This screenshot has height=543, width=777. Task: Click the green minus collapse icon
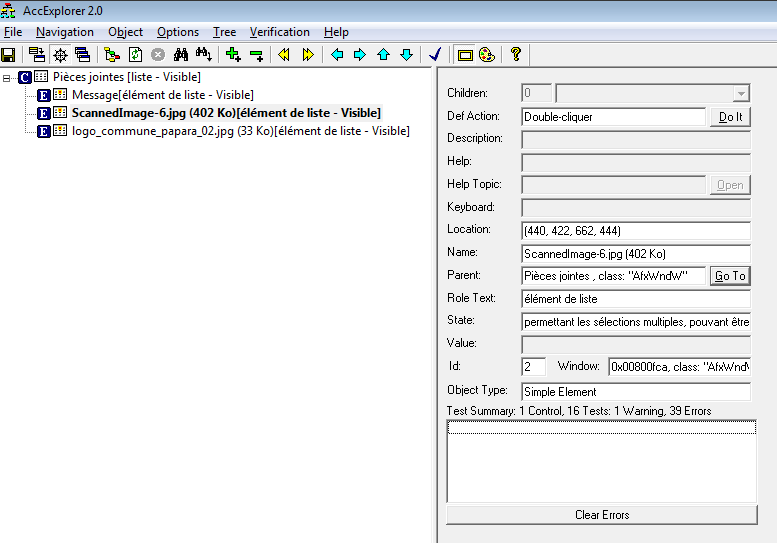click(x=256, y=54)
